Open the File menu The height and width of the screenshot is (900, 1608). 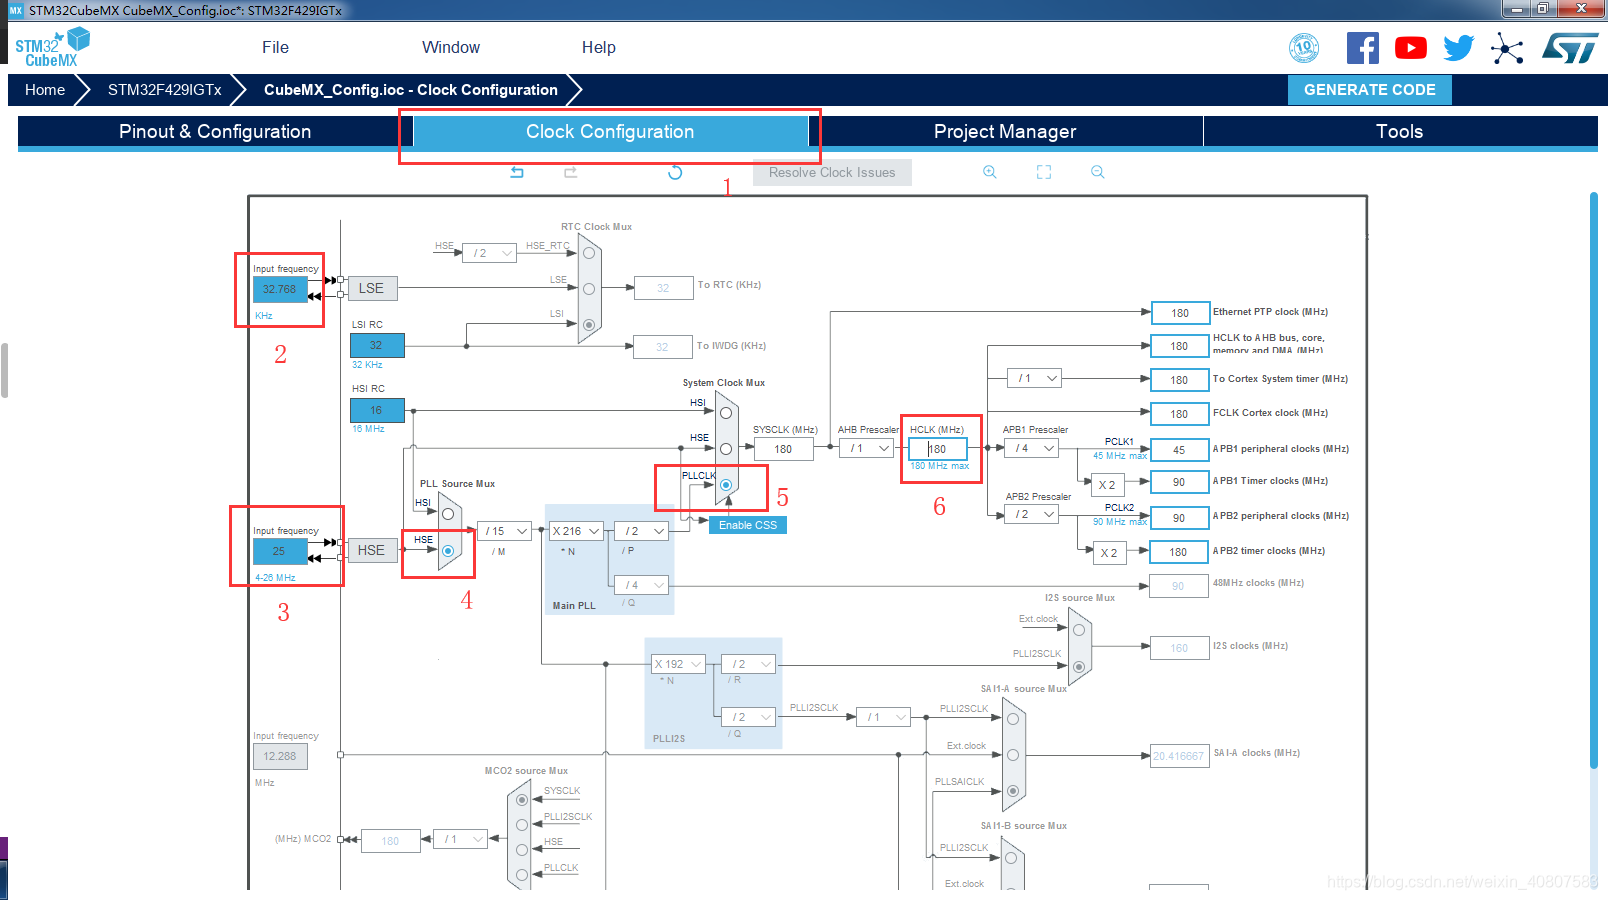click(275, 47)
